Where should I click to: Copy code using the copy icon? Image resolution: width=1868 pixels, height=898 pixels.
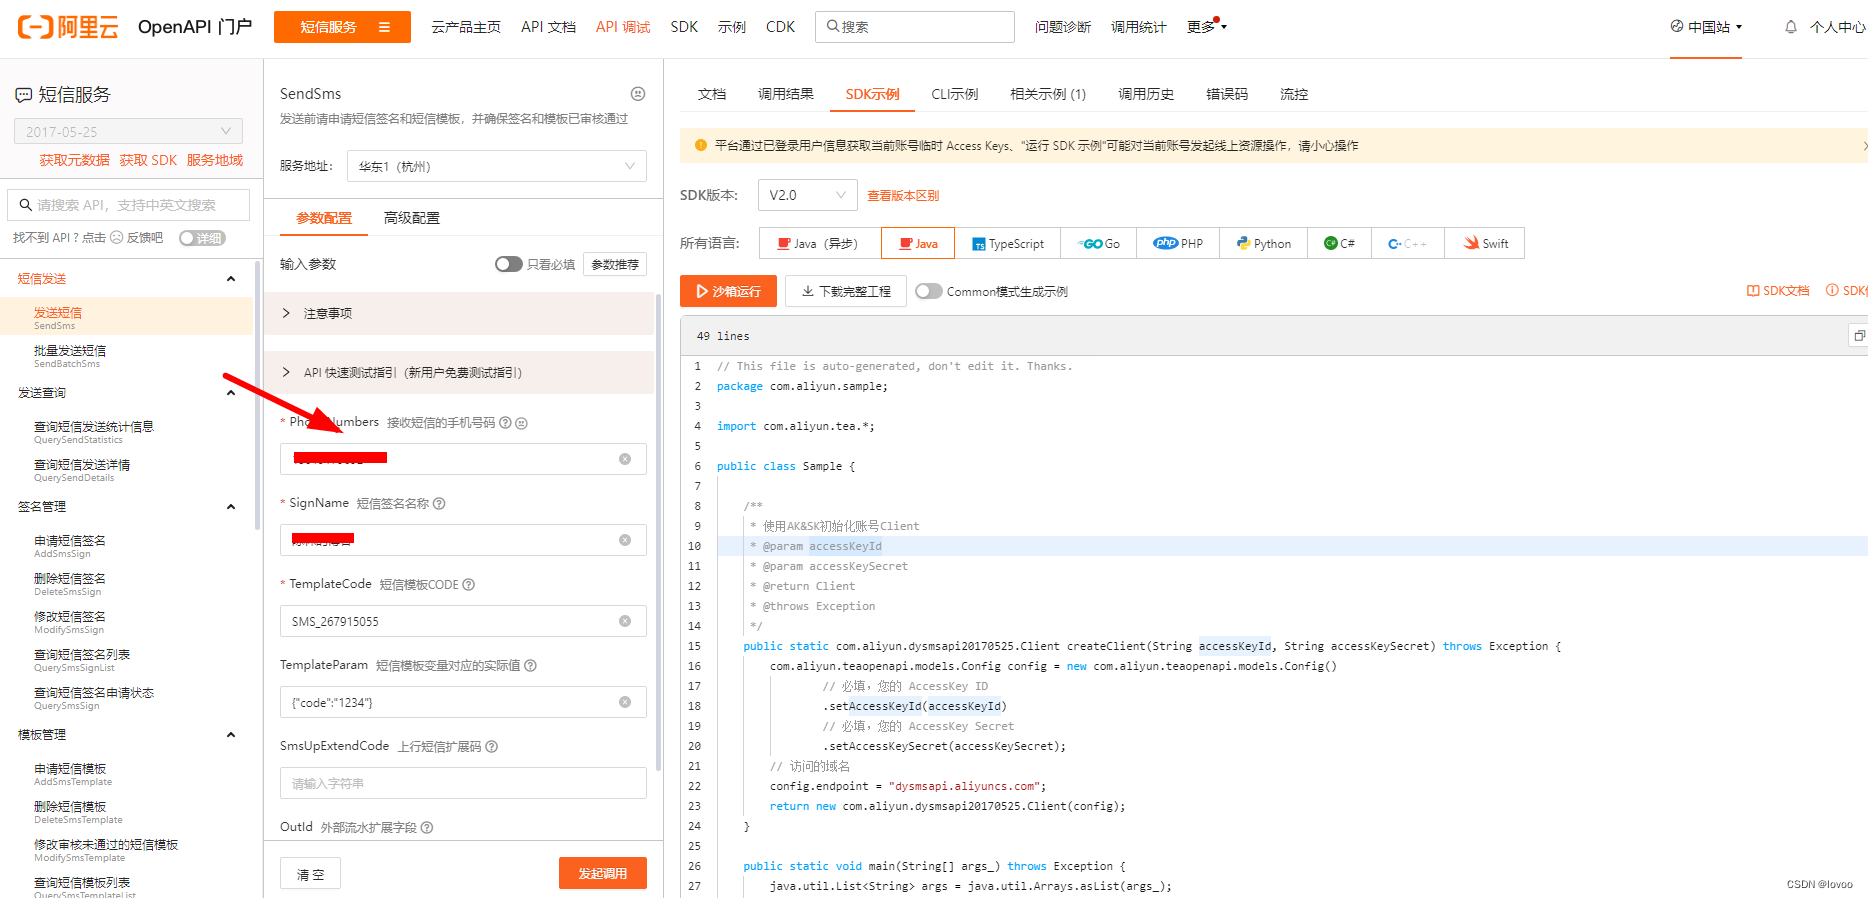(x=1859, y=336)
